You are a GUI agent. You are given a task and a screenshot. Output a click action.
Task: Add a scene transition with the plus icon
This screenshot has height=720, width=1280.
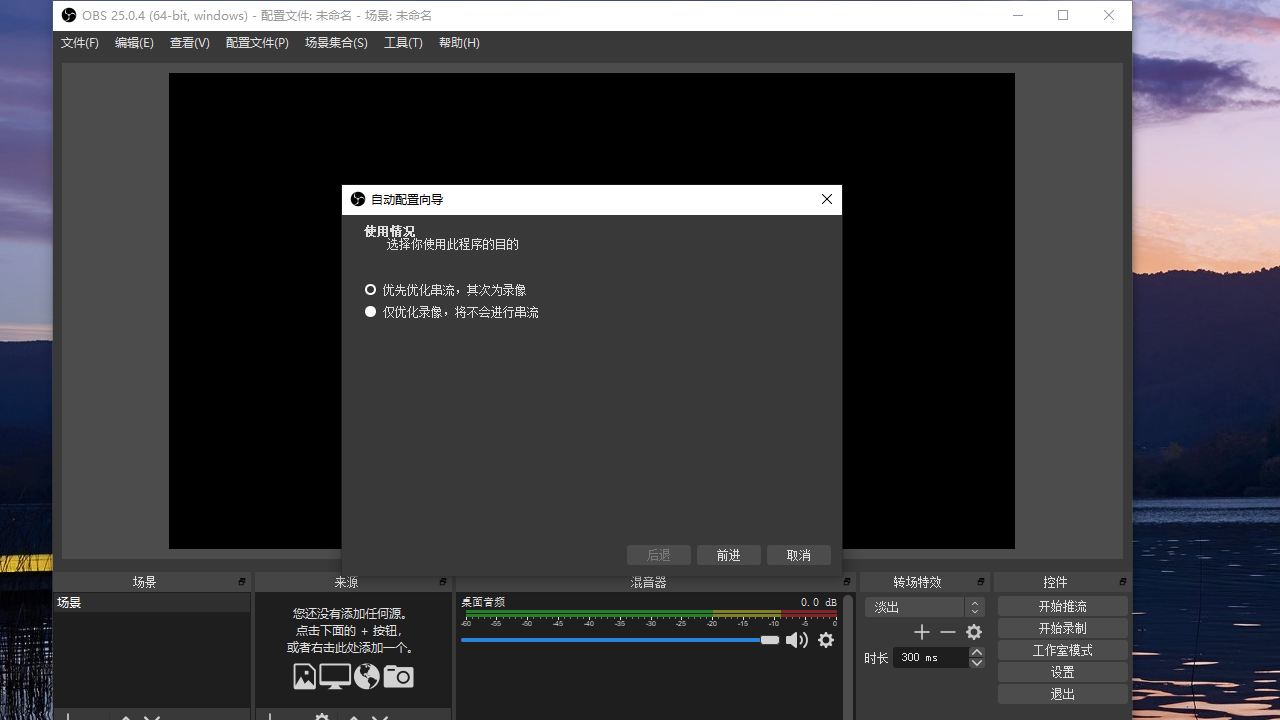[x=922, y=632]
